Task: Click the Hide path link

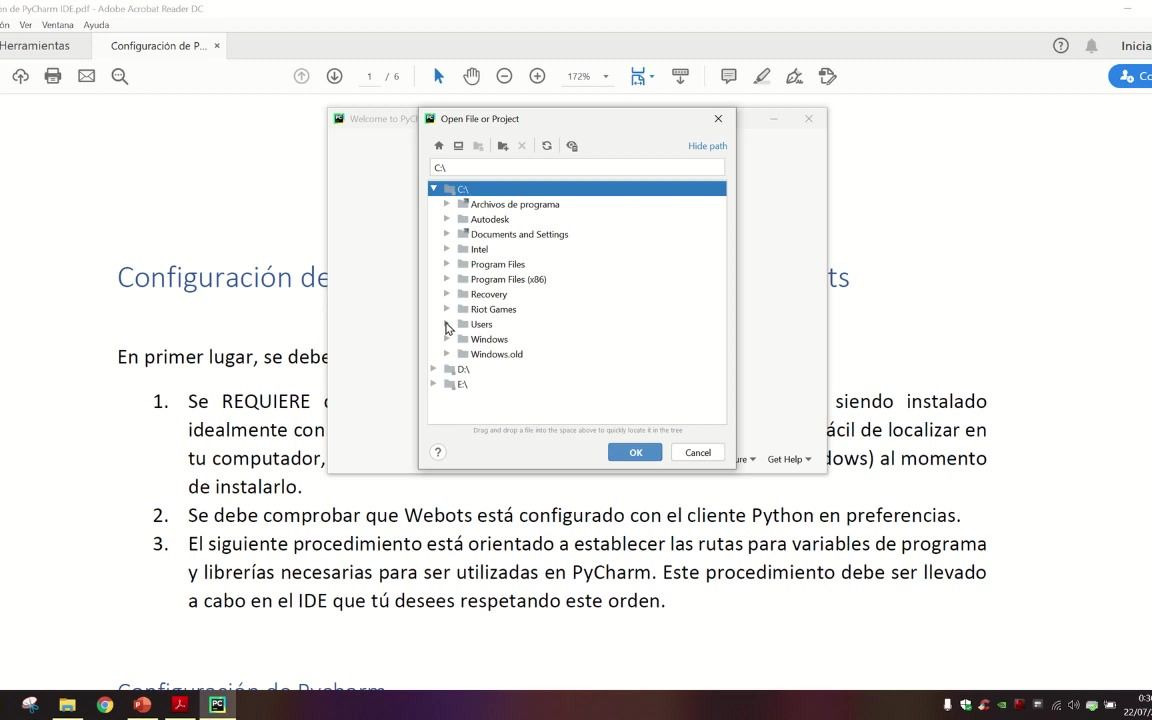Action: click(x=708, y=146)
